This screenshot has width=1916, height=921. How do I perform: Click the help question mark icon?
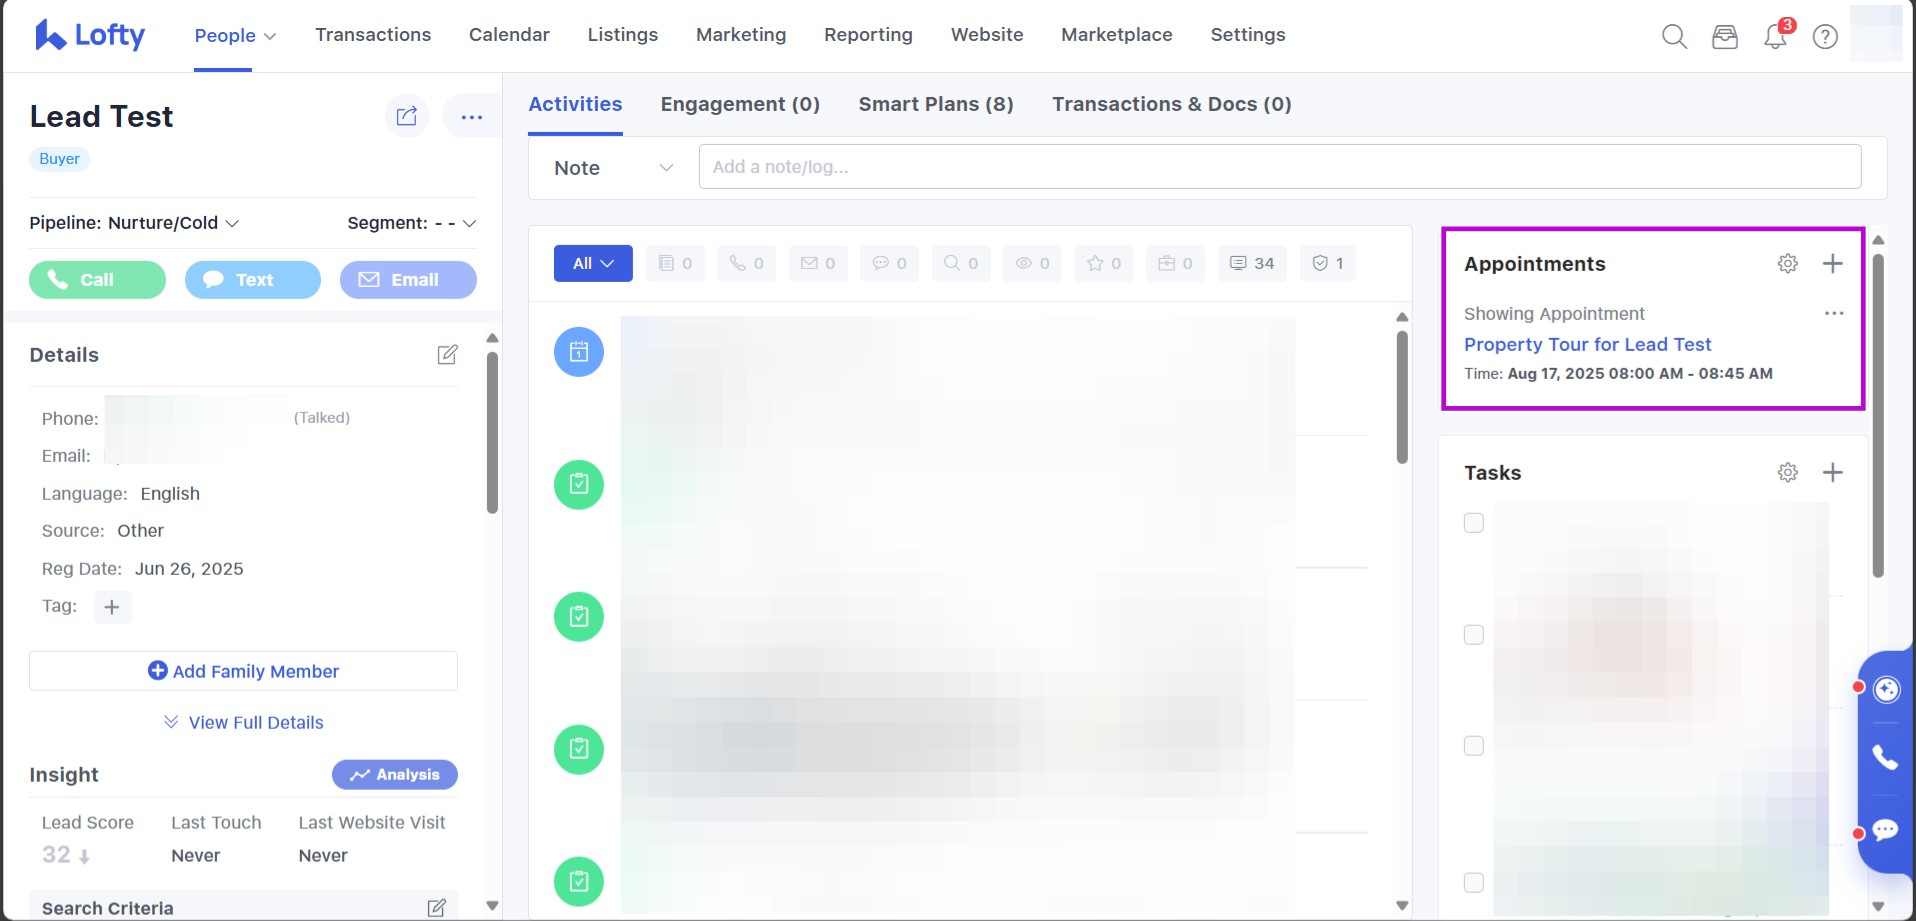click(1825, 37)
